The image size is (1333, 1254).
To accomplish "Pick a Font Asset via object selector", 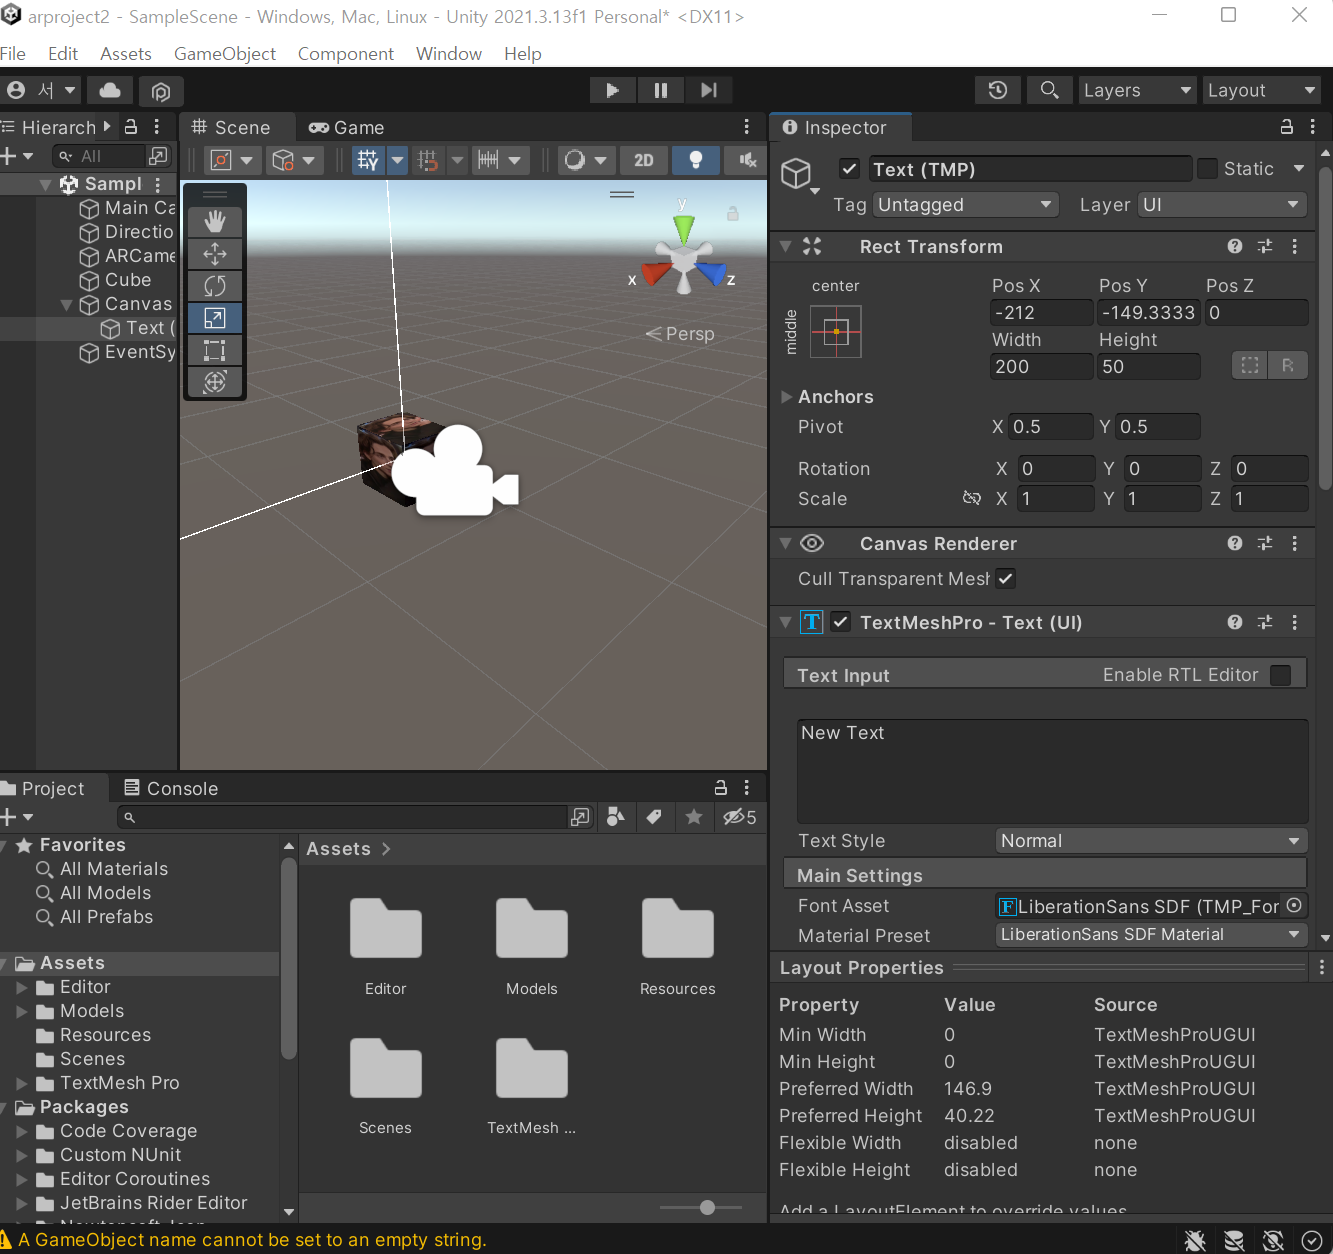I will (1294, 906).
